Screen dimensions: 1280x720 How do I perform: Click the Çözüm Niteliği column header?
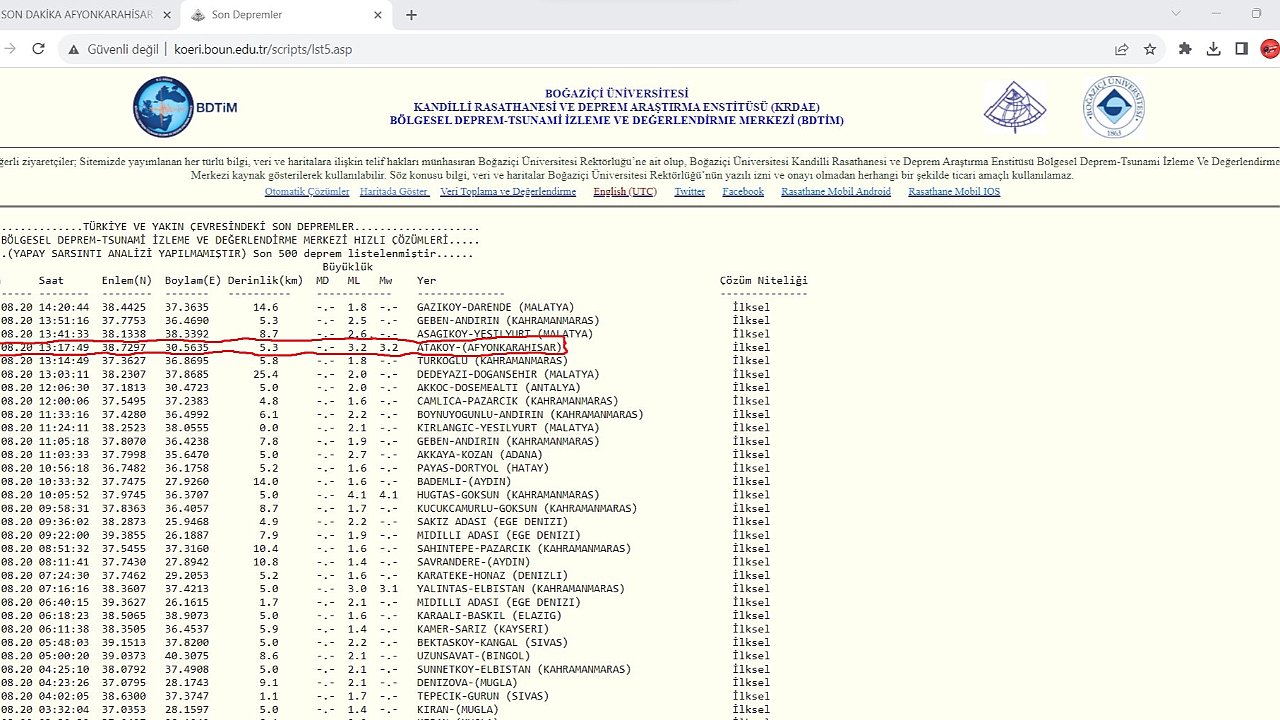(x=764, y=281)
